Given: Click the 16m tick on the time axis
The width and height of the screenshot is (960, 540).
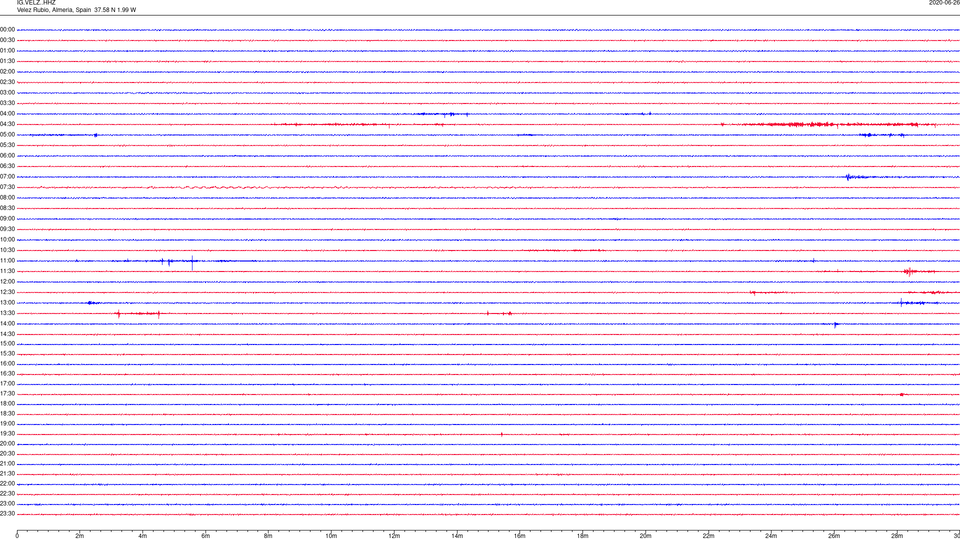Looking at the screenshot, I should [520, 536].
